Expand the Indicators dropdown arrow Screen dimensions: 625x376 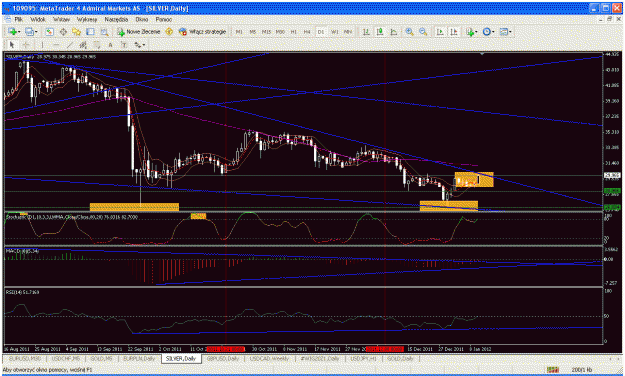476,32
